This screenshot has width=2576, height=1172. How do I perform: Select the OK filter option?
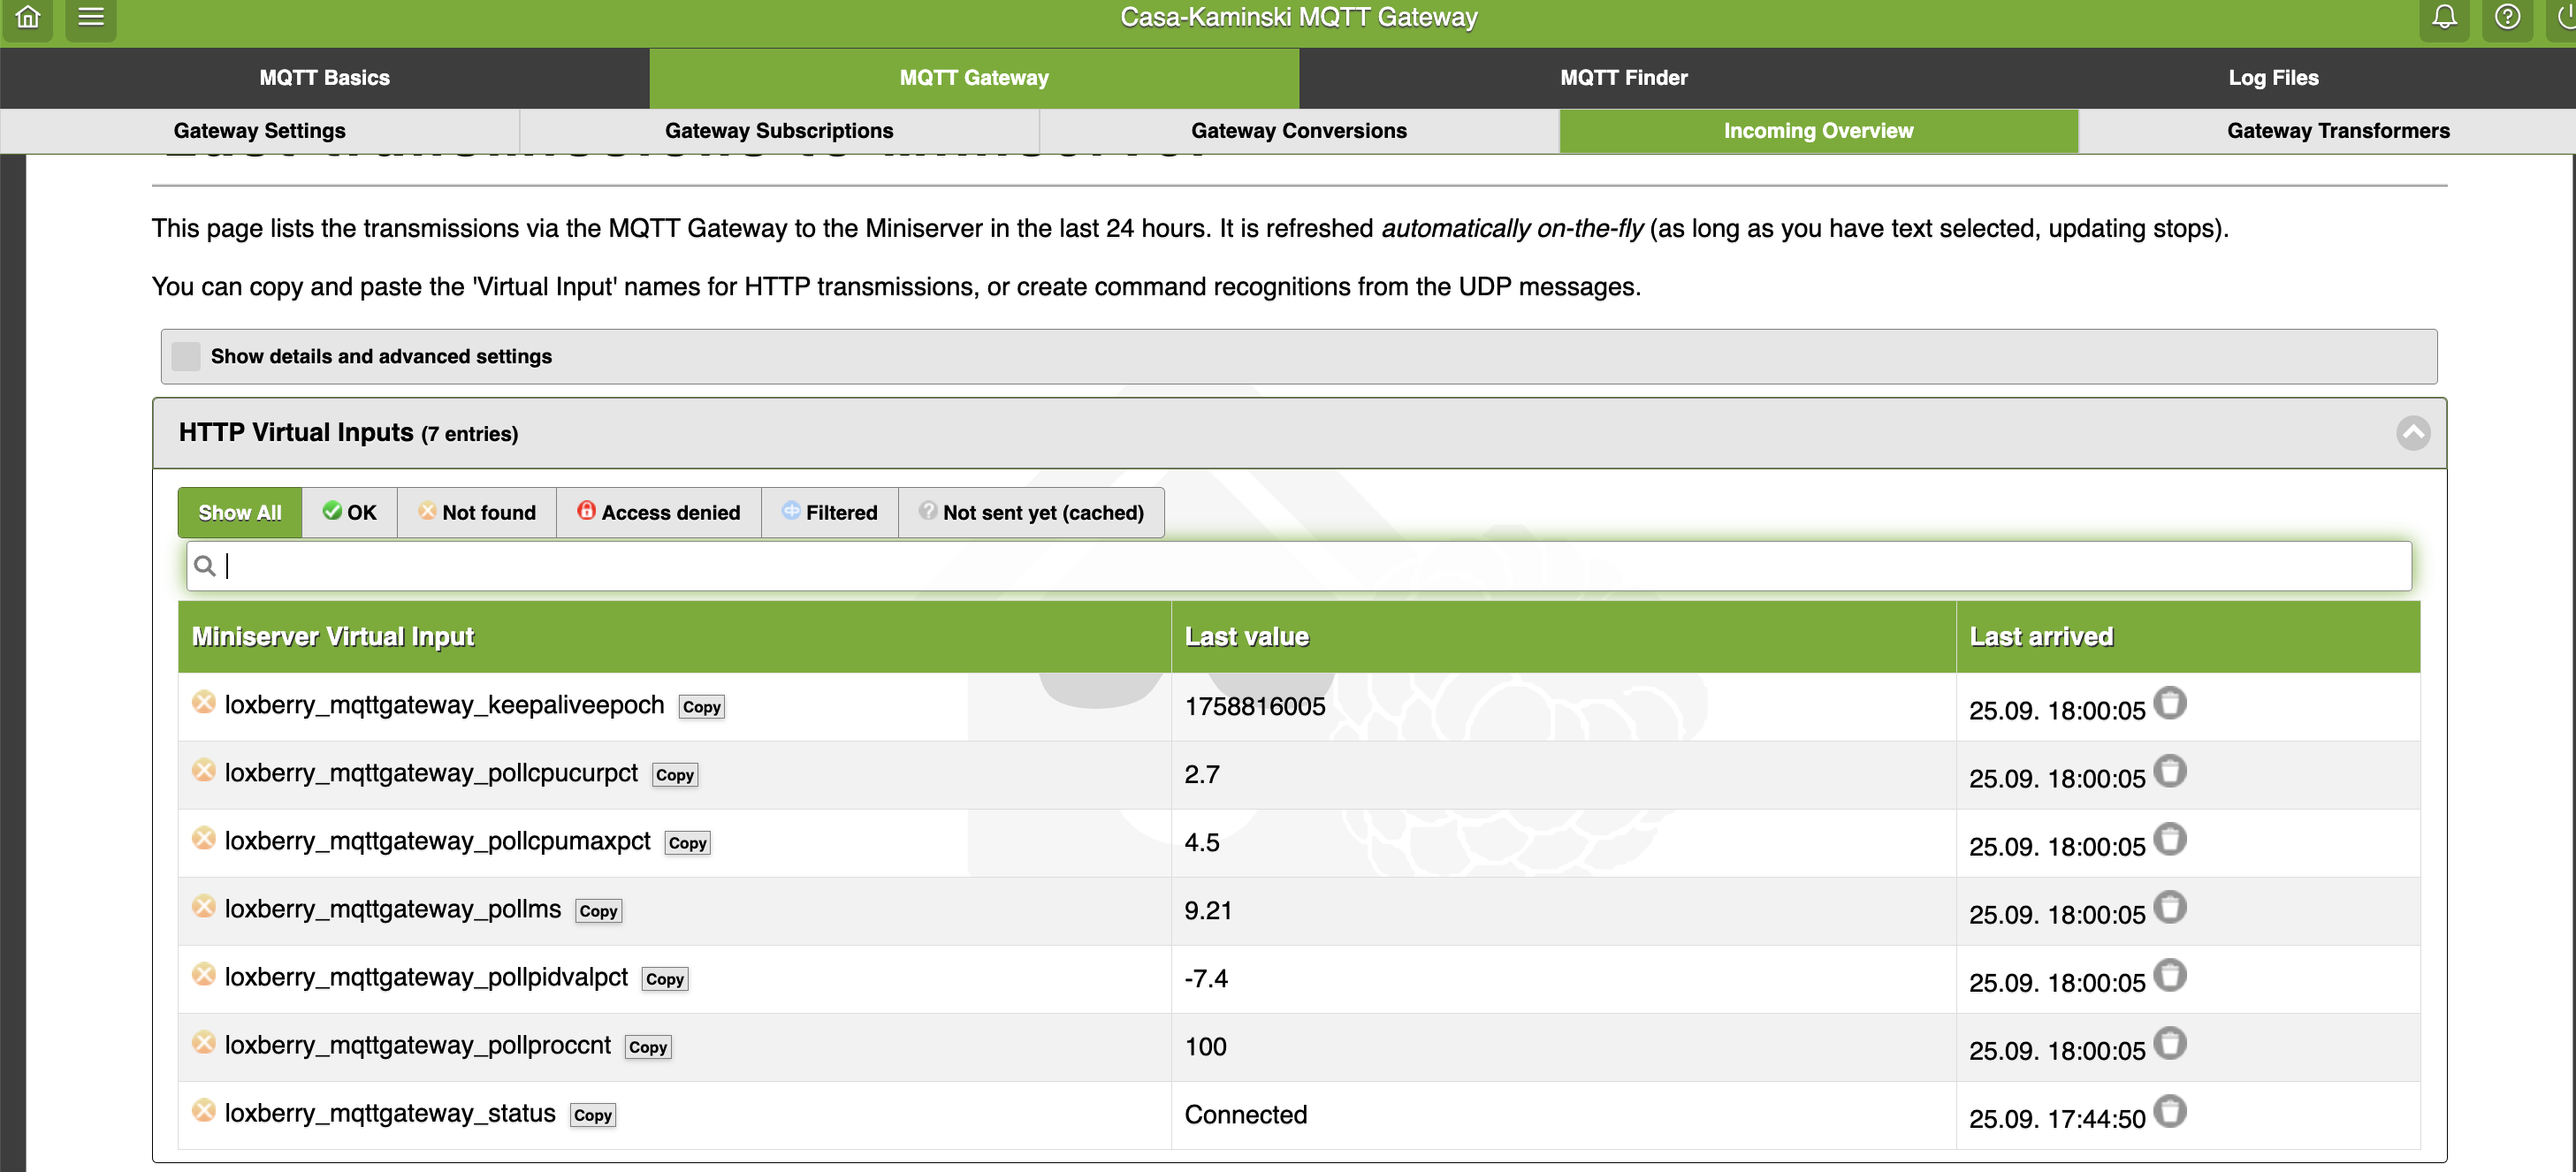349,512
